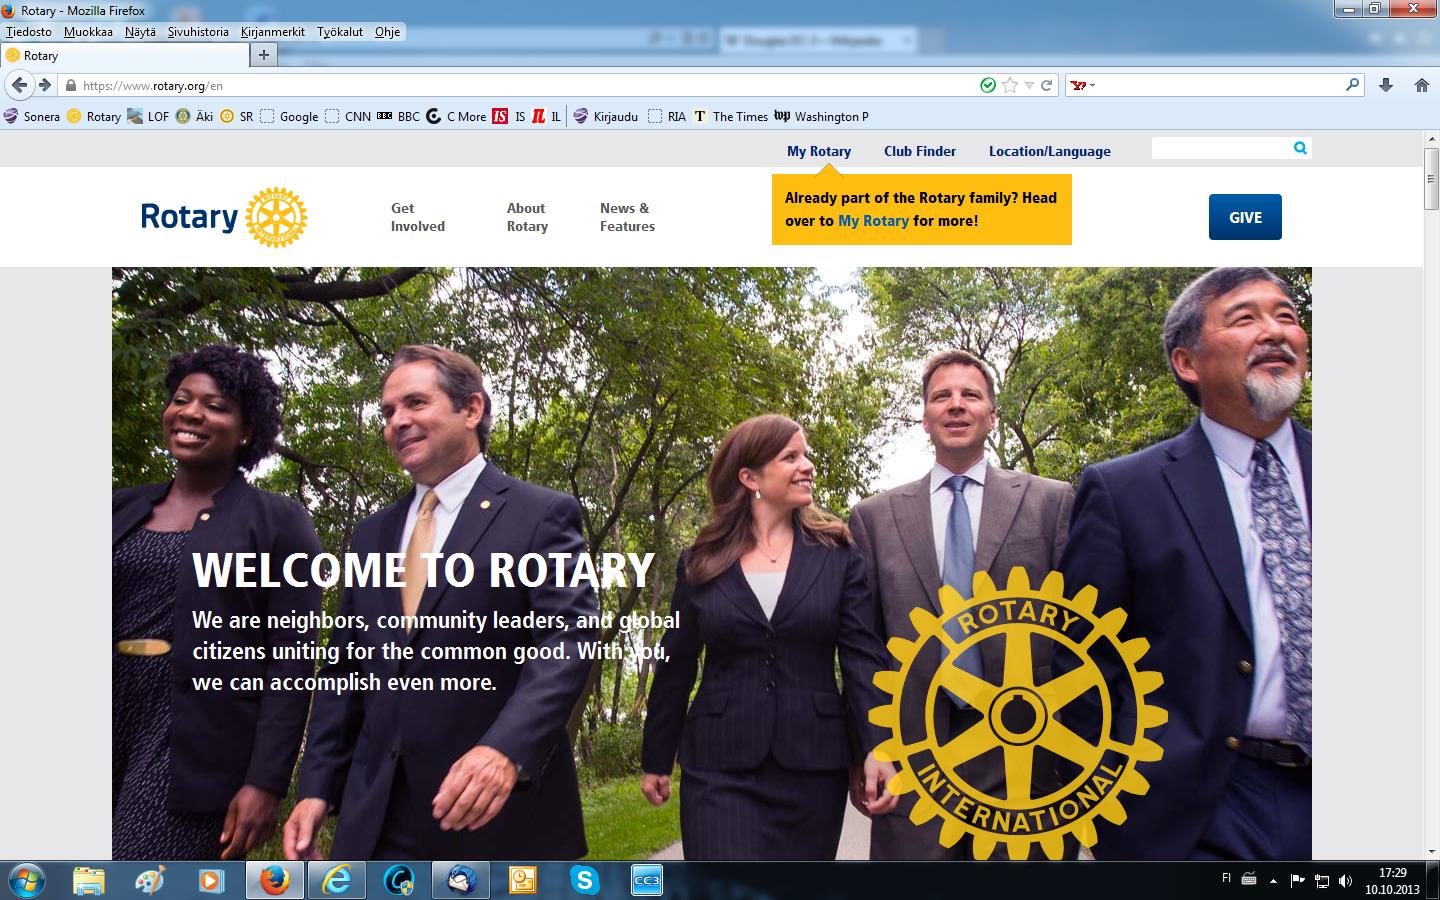Click the blue search icon on Rotary site

(1300, 148)
